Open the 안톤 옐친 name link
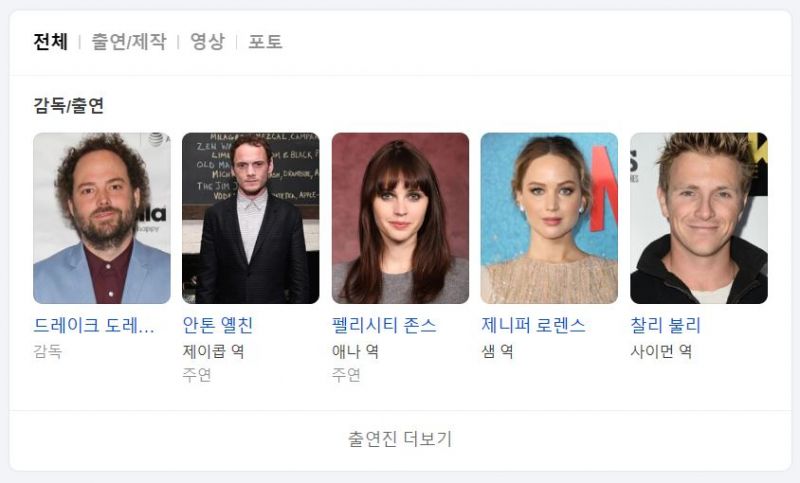Image resolution: width=800 pixels, height=483 pixels. tap(218, 325)
